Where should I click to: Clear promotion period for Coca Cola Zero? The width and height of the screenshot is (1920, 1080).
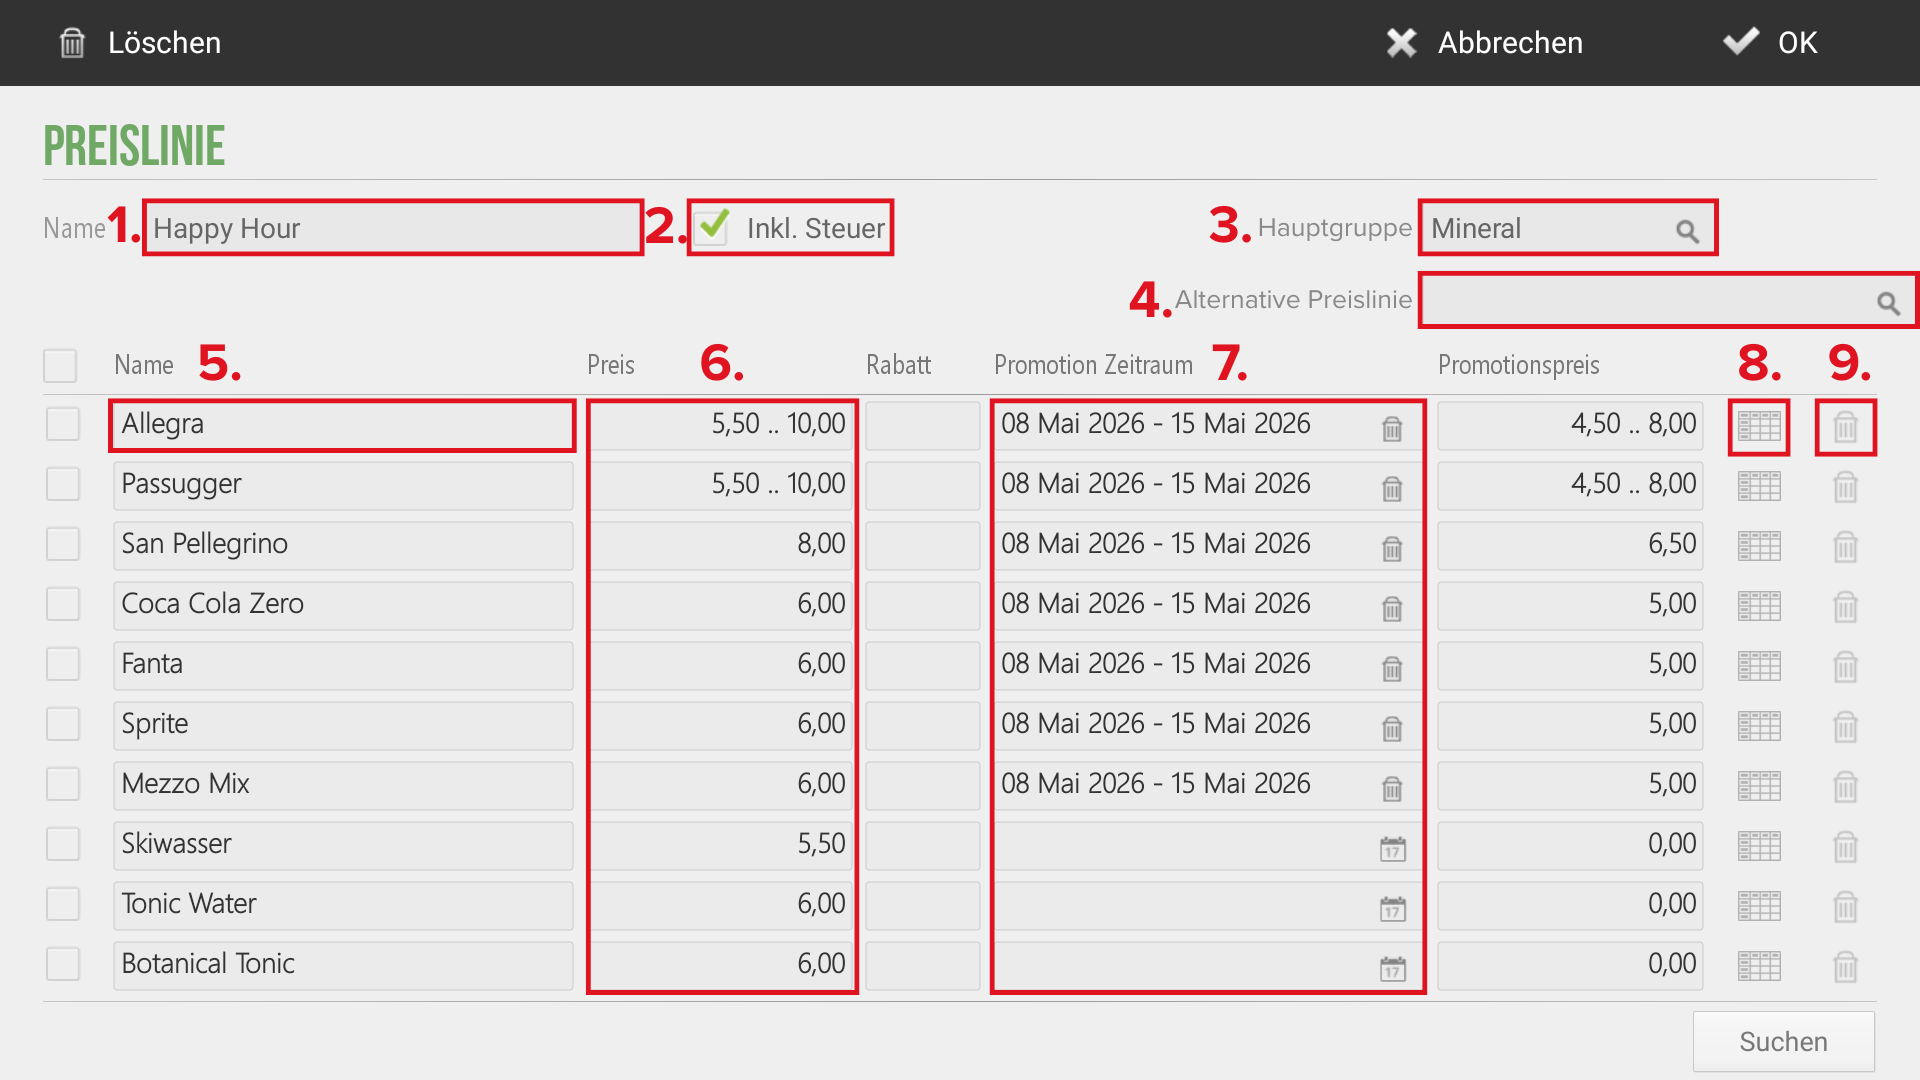click(1392, 609)
